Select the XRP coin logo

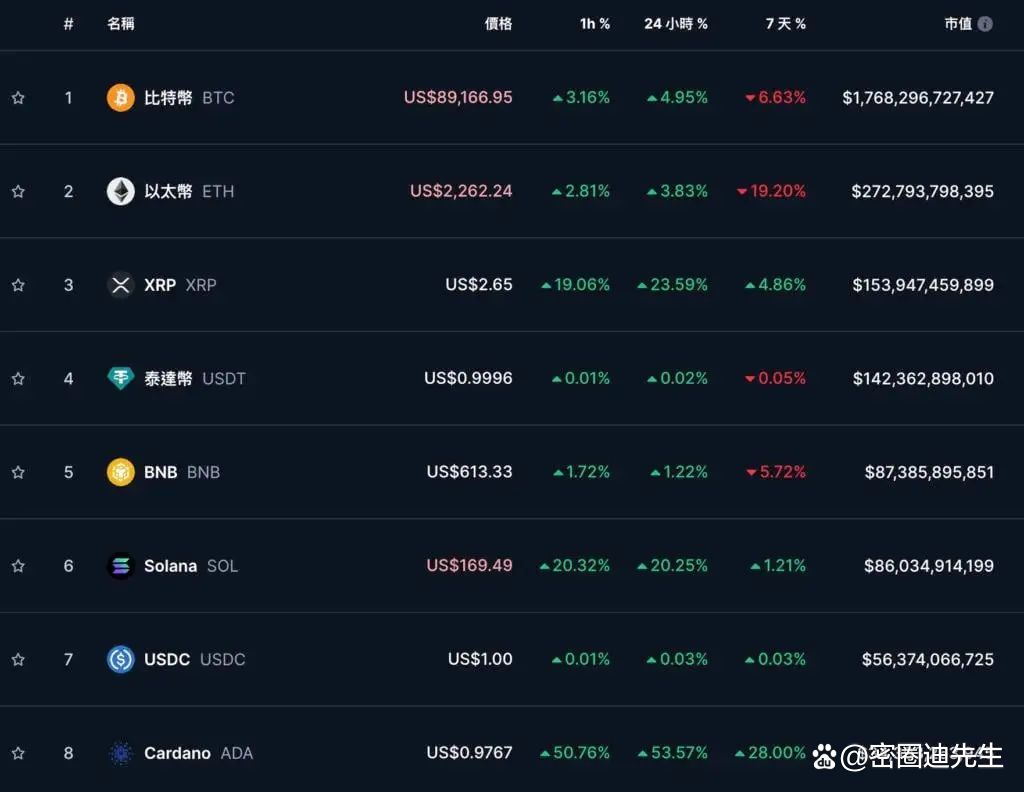[120, 284]
